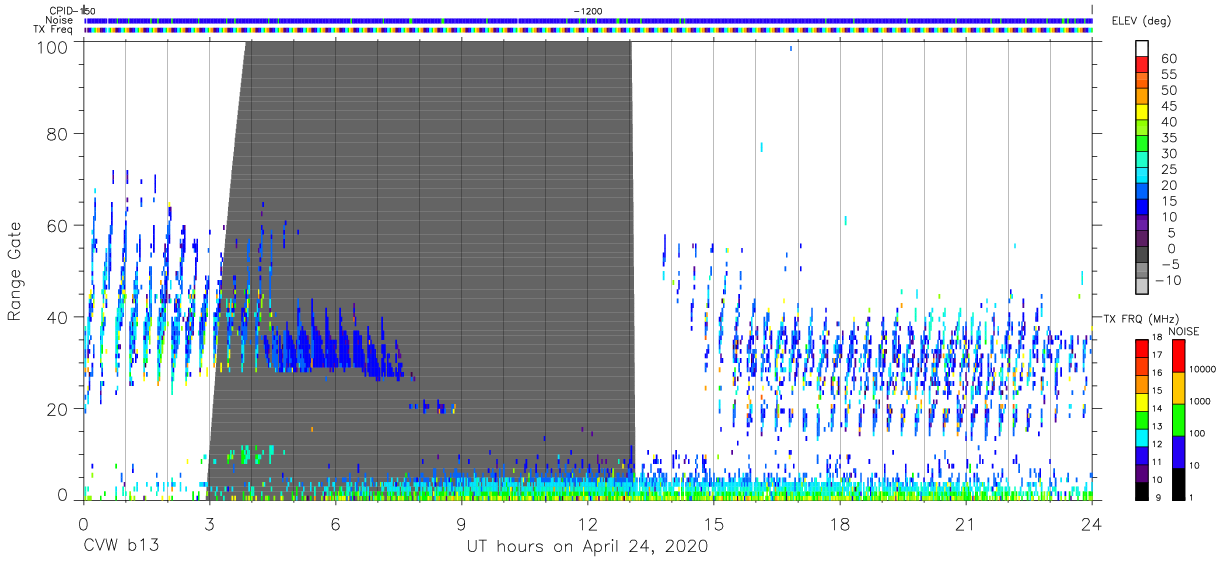Click the '25' label on the ELEV colorbar
This screenshot has height=567, width=1228.
click(x=1168, y=170)
